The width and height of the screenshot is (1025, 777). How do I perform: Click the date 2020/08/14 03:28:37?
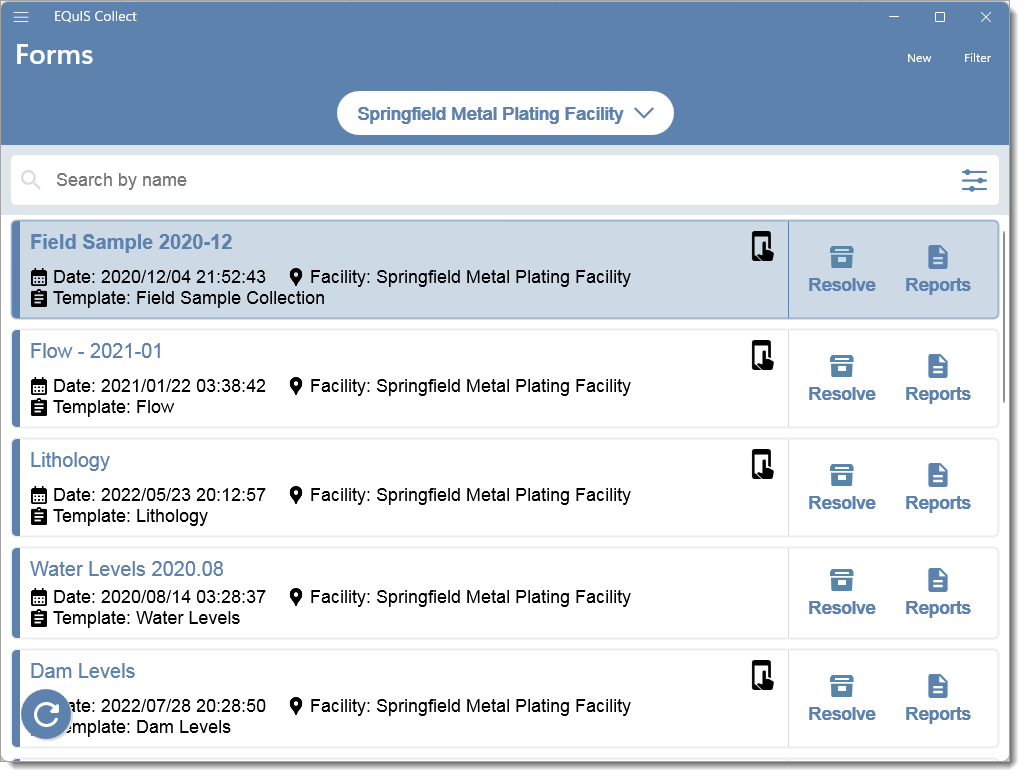[x=184, y=597]
